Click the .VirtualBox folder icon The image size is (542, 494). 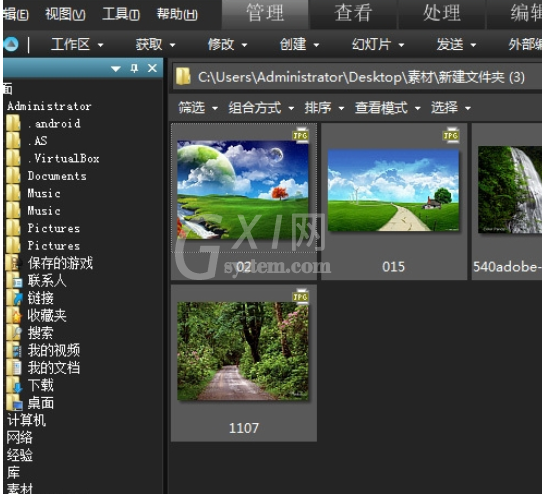[13, 158]
